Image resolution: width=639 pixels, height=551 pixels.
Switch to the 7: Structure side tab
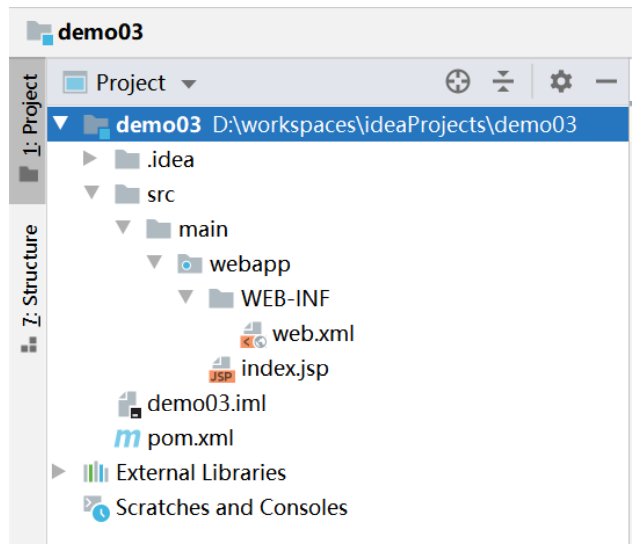[x=28, y=287]
